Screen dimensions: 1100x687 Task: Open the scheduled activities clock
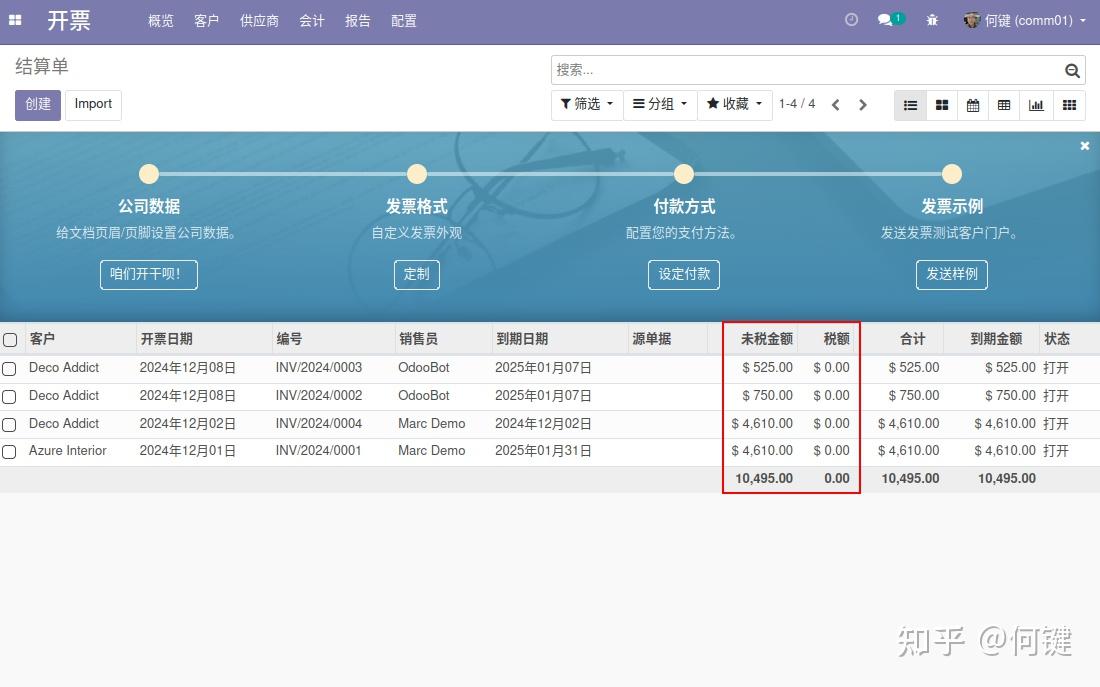851,19
